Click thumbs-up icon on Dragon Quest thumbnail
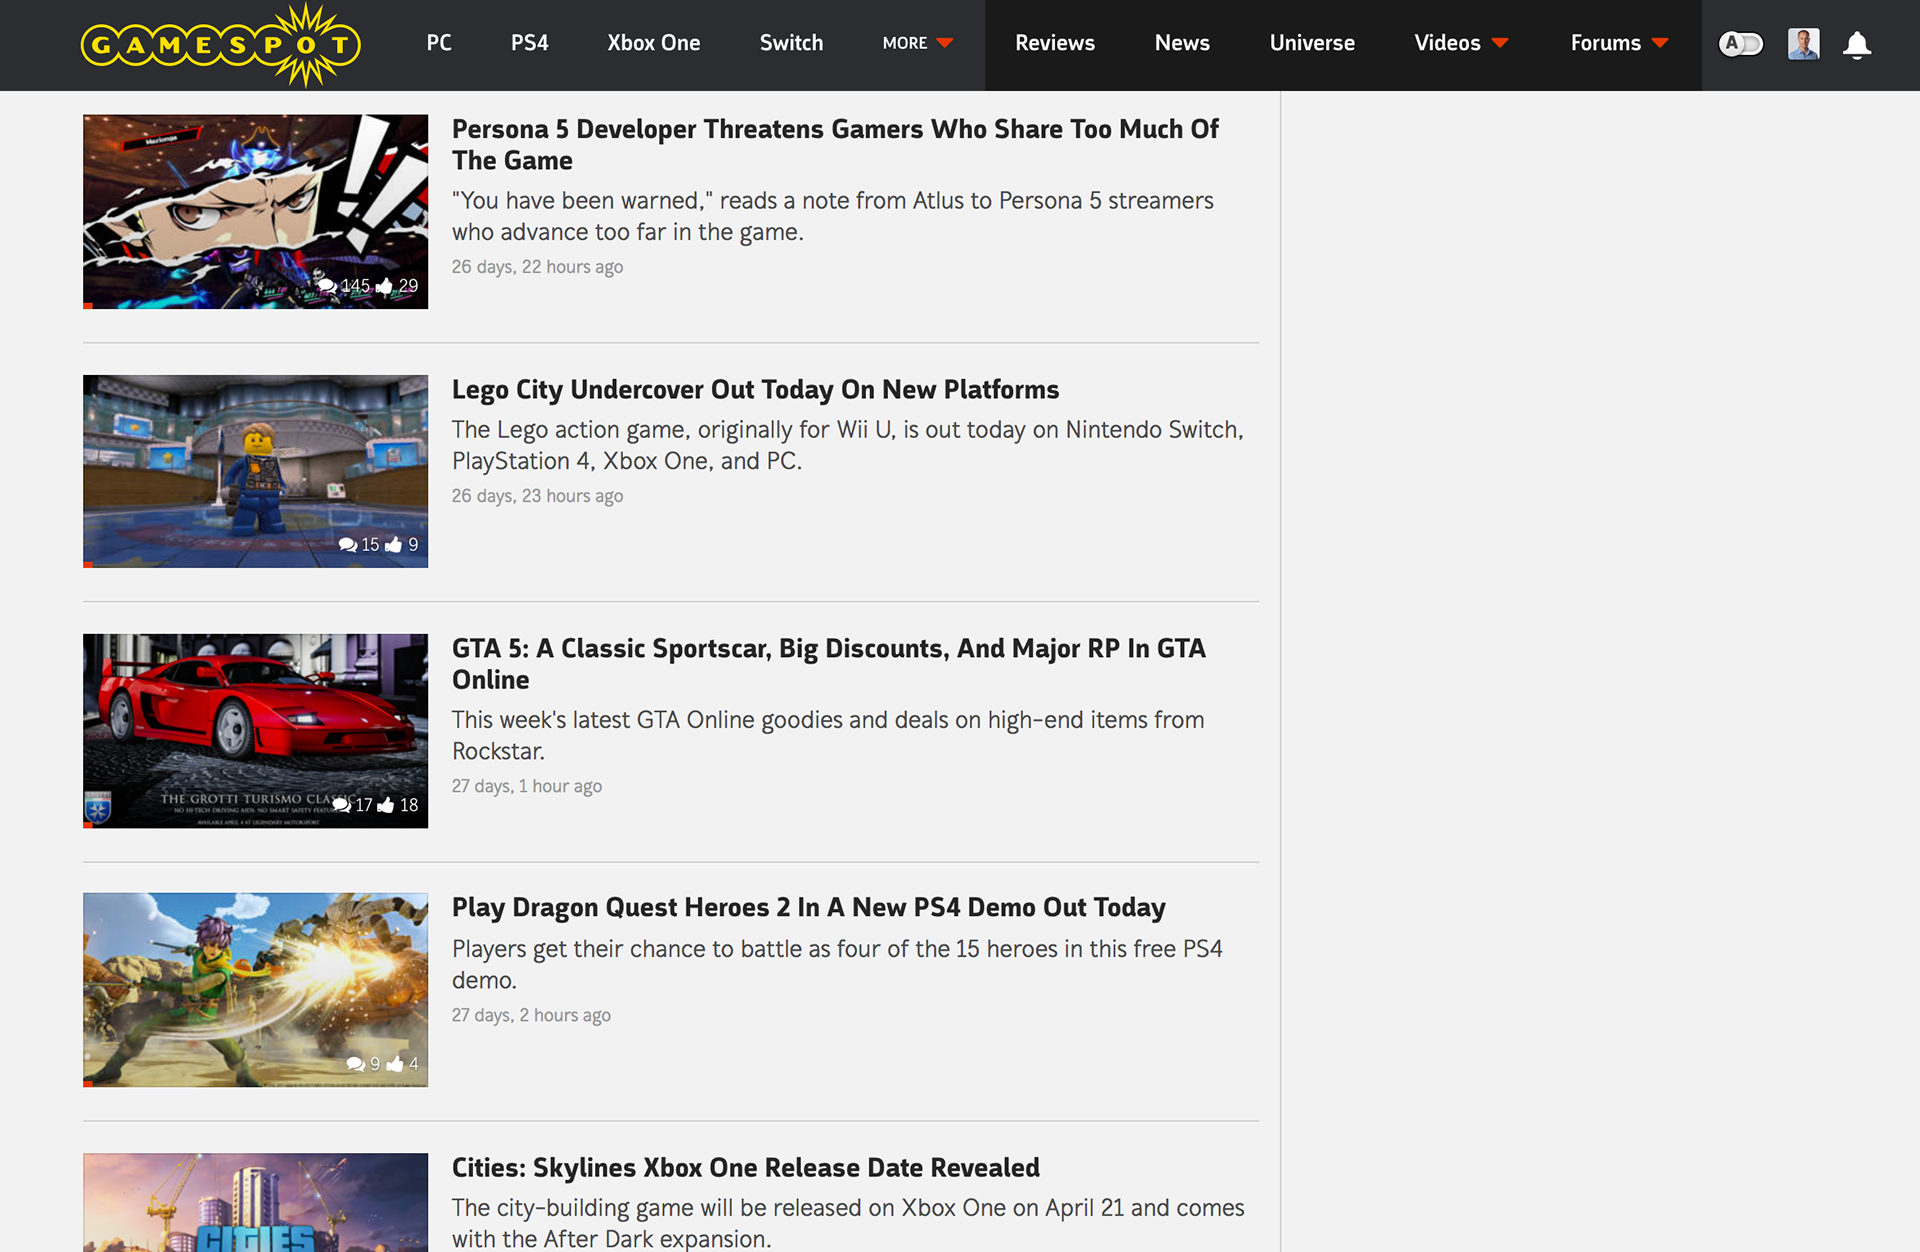The width and height of the screenshot is (1920, 1252). [395, 1064]
